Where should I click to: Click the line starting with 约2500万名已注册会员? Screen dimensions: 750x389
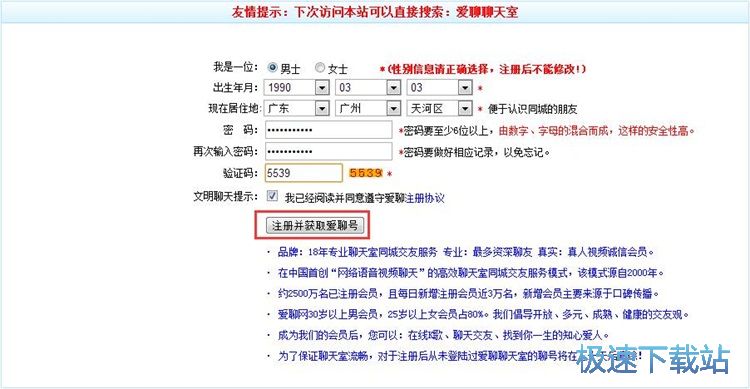pyautogui.click(x=468, y=293)
